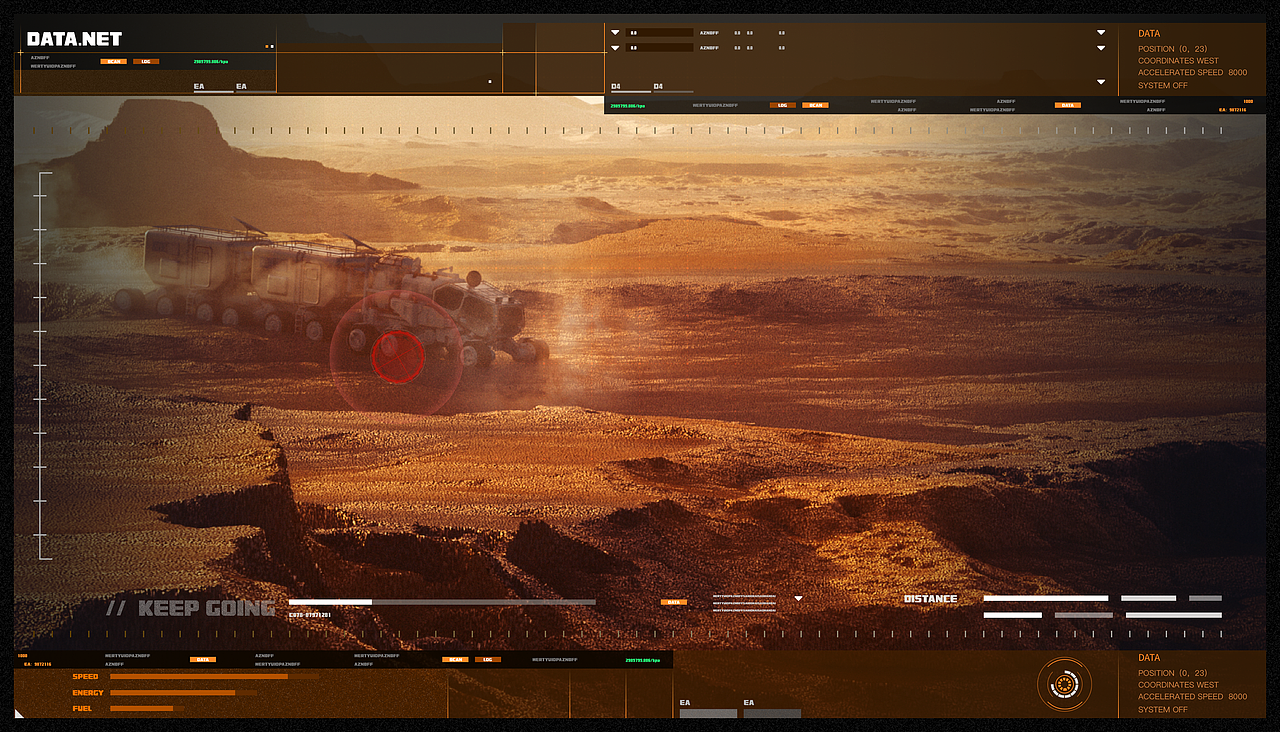Click the DATA heading in the top-right panel

pyautogui.click(x=1149, y=34)
